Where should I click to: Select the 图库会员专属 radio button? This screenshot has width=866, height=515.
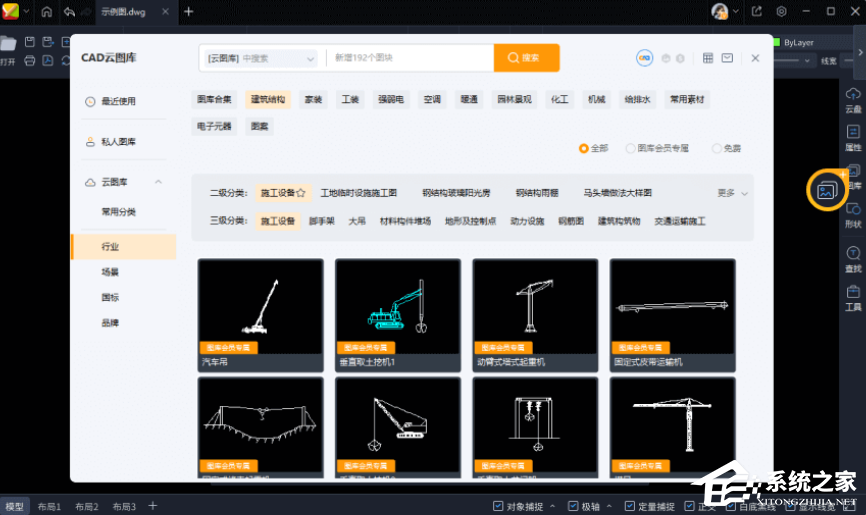coord(630,148)
